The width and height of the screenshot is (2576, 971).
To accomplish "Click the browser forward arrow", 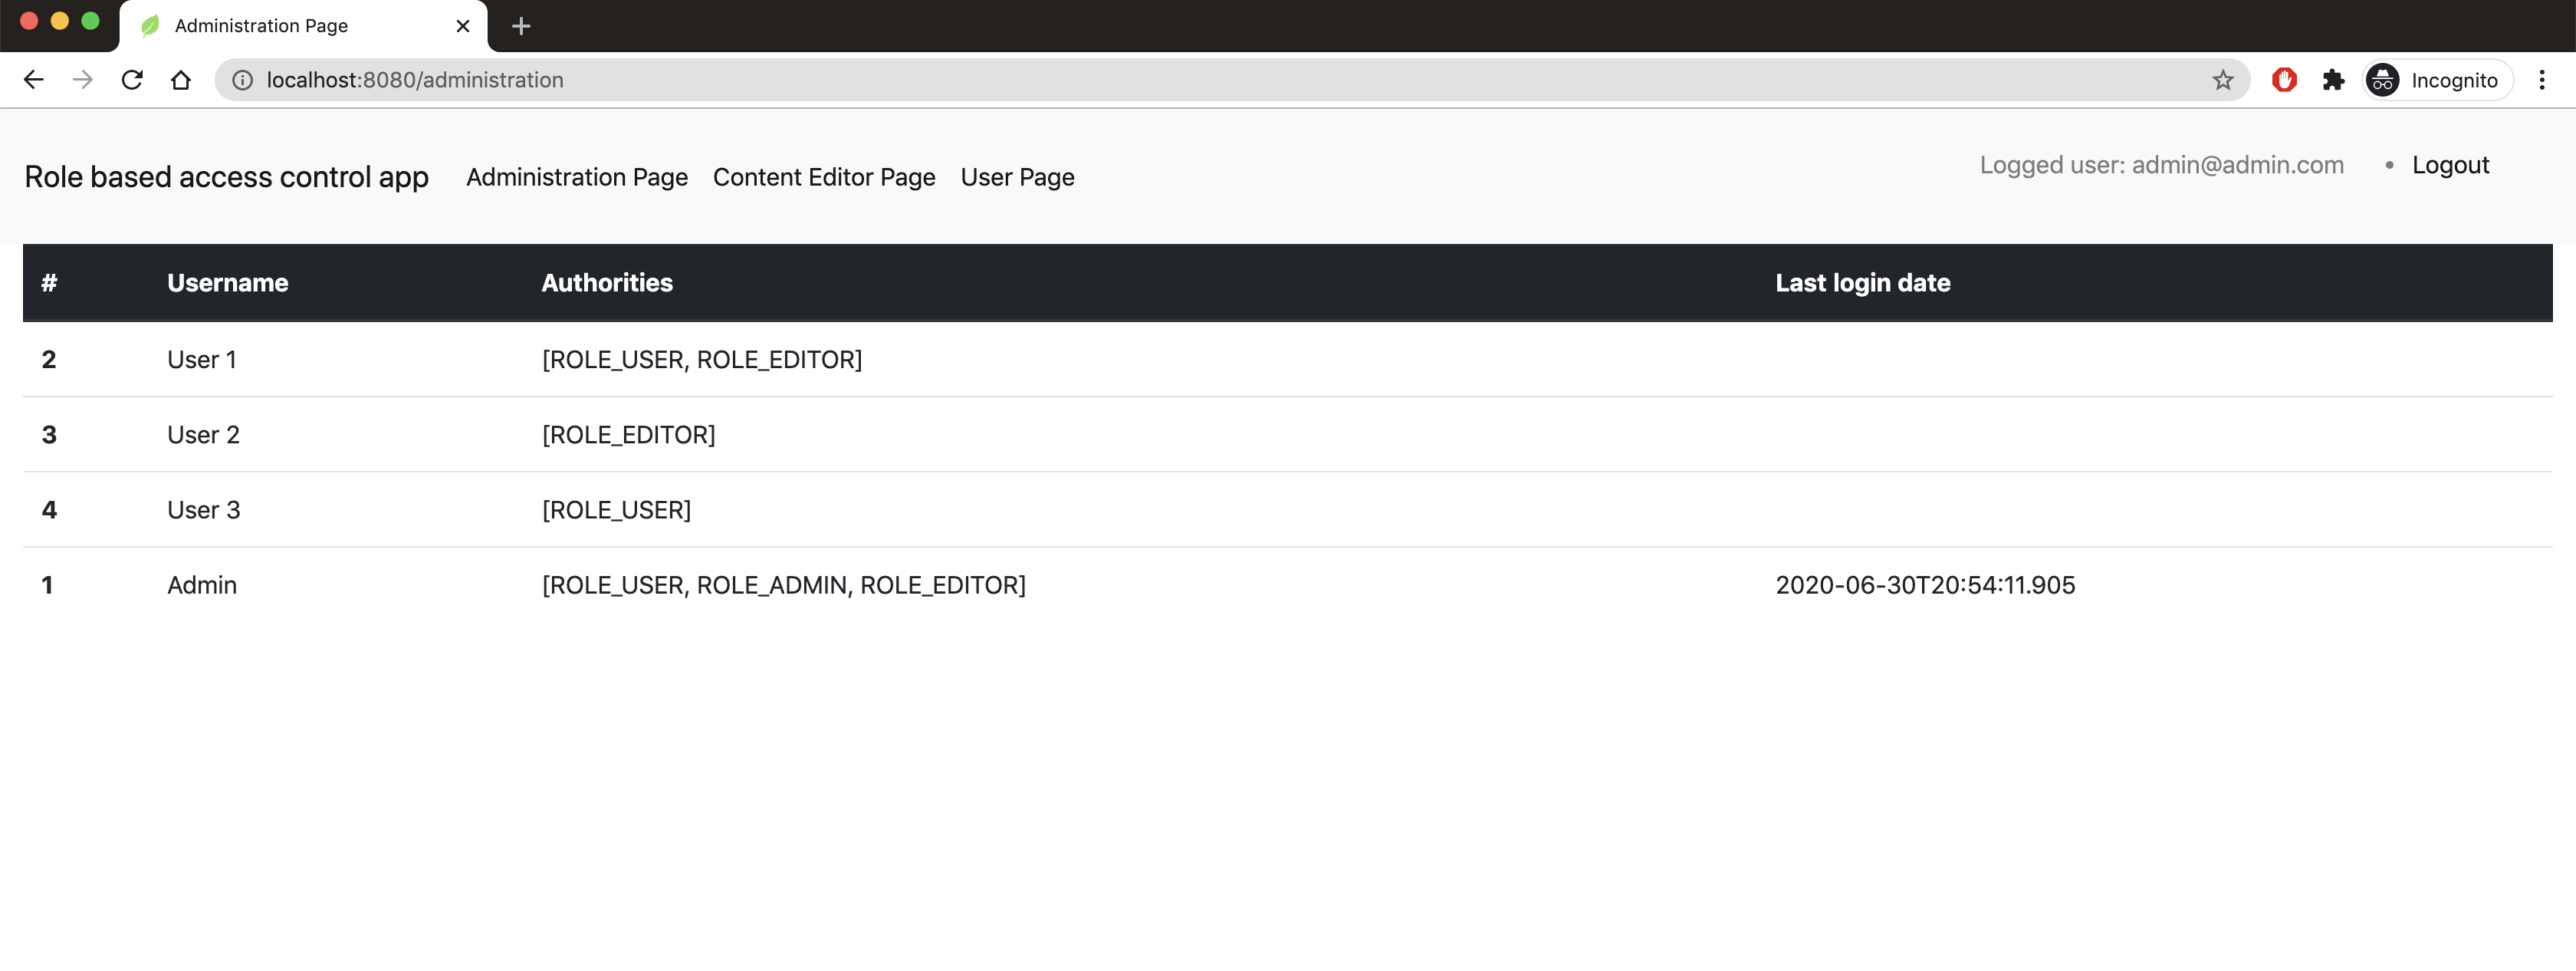I will [x=83, y=80].
